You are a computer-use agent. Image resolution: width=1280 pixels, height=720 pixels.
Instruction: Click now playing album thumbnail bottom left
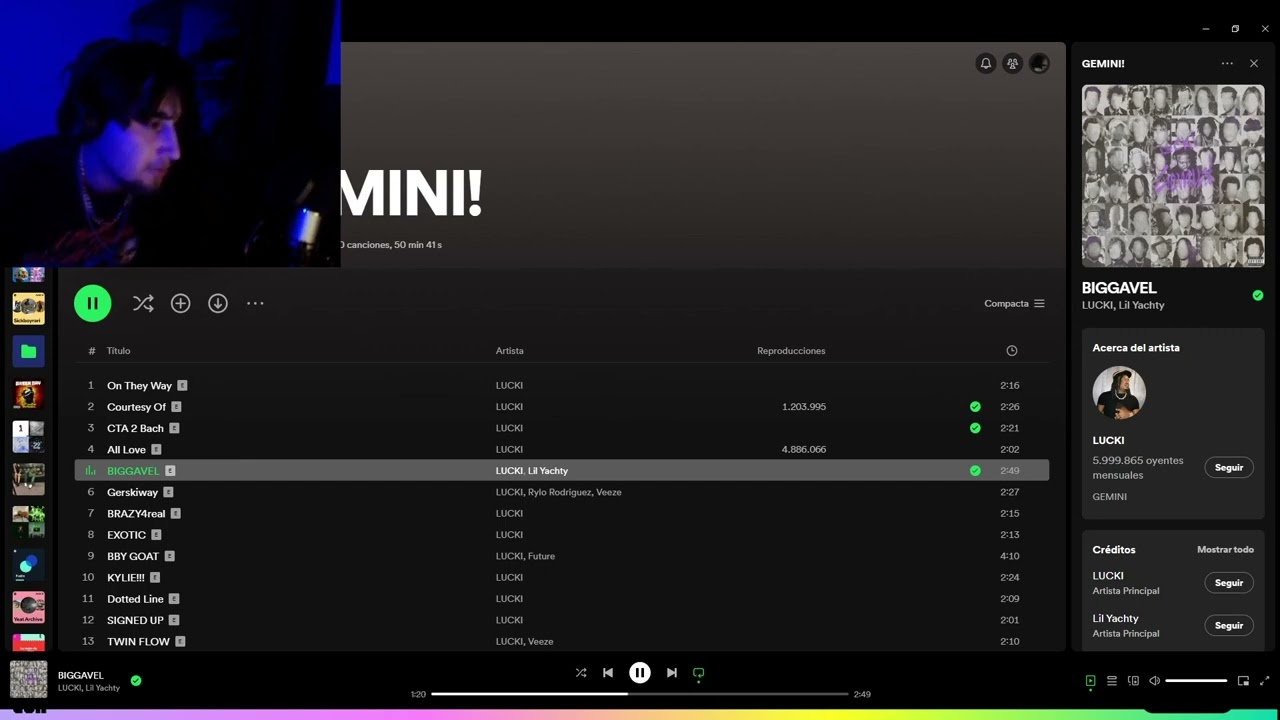(29, 679)
